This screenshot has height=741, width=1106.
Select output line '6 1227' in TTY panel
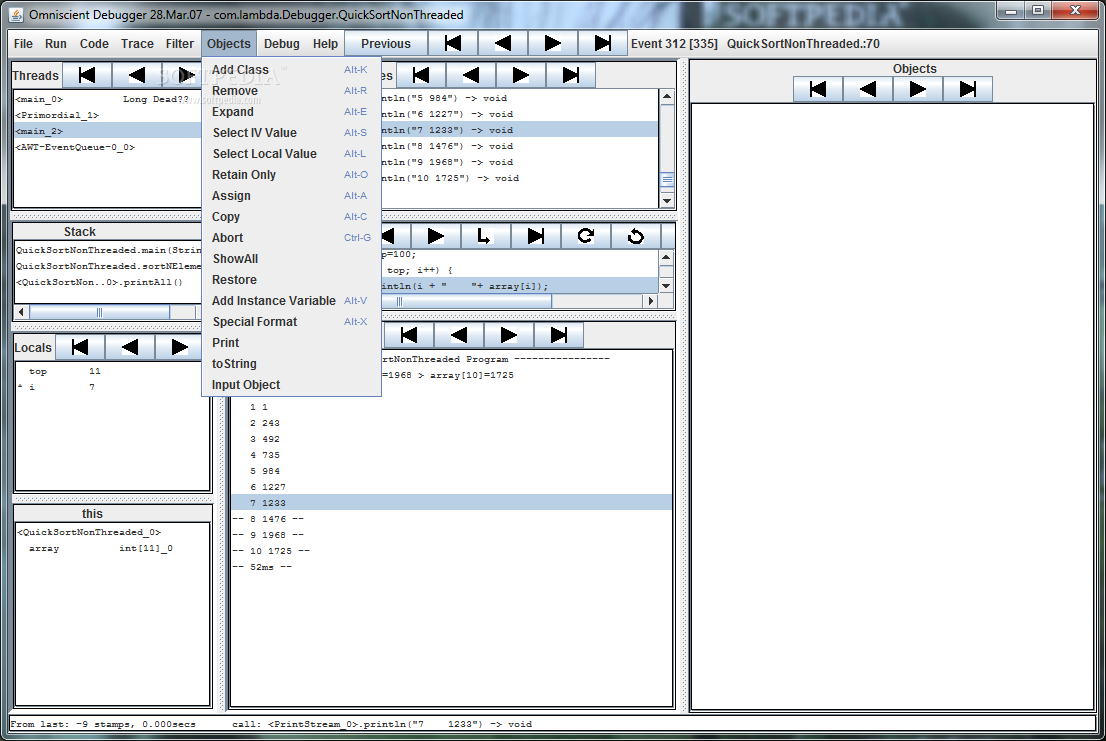(451, 487)
